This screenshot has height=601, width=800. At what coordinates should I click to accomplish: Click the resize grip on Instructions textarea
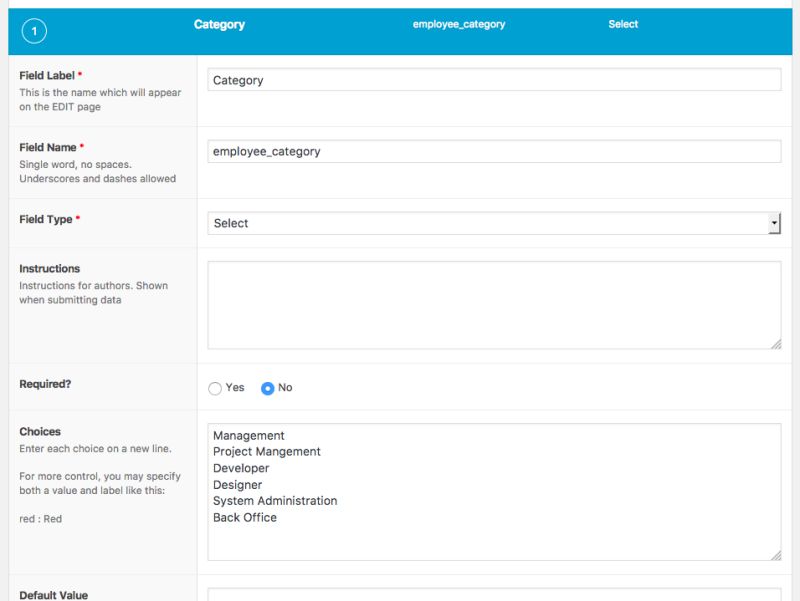pos(774,344)
